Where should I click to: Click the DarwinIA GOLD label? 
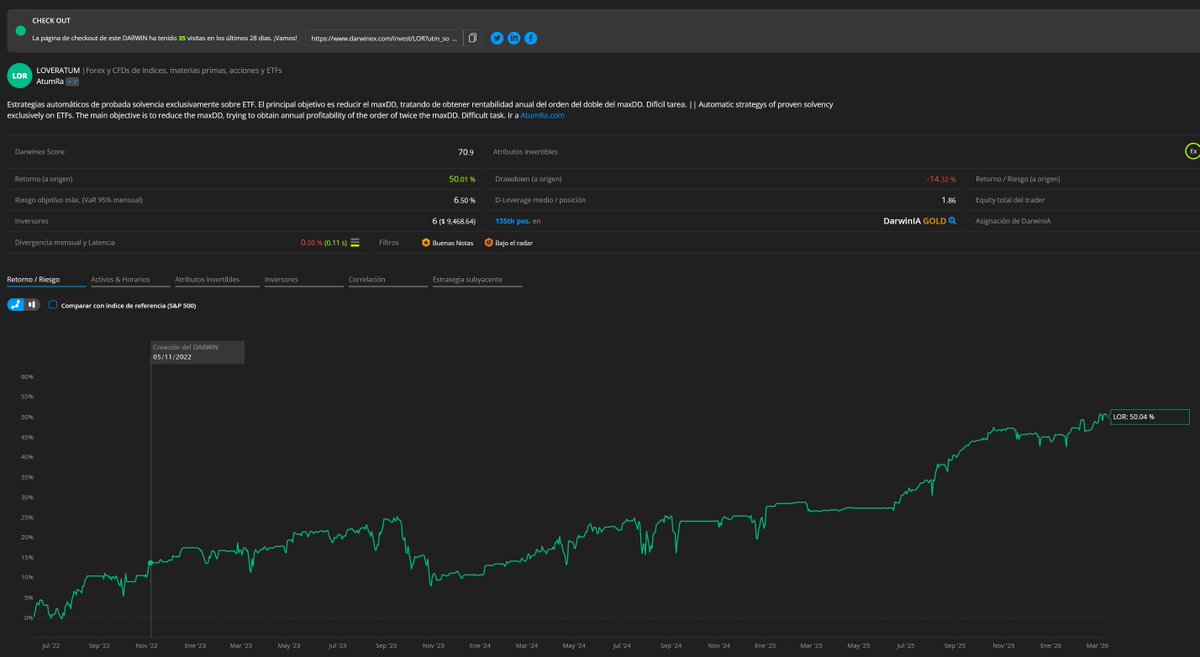[914, 220]
